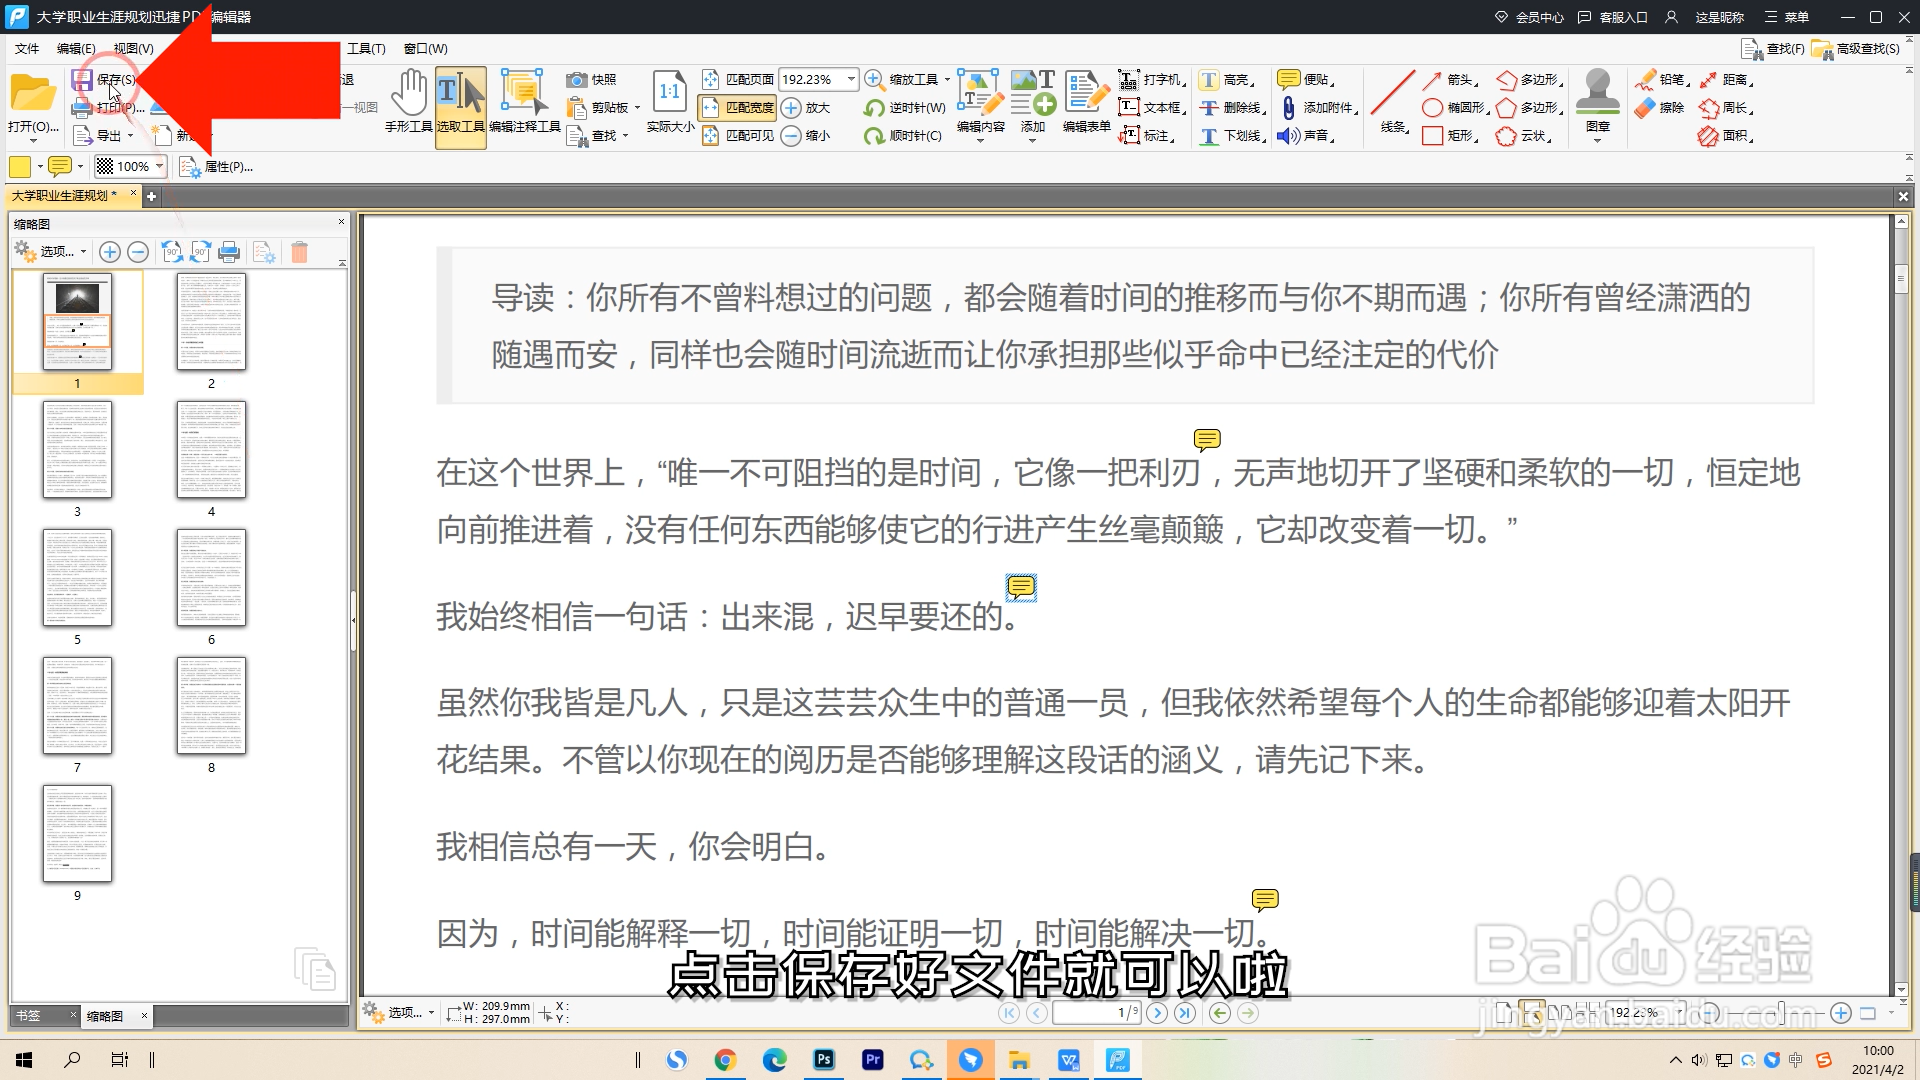1920x1080 pixels.
Task: Click the yellow fill color swatch
Action: click(x=20, y=166)
